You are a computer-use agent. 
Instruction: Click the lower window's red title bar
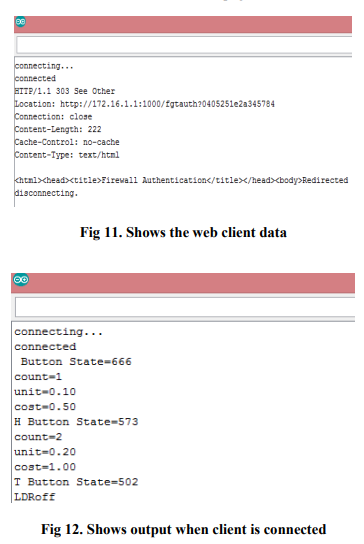click(183, 283)
